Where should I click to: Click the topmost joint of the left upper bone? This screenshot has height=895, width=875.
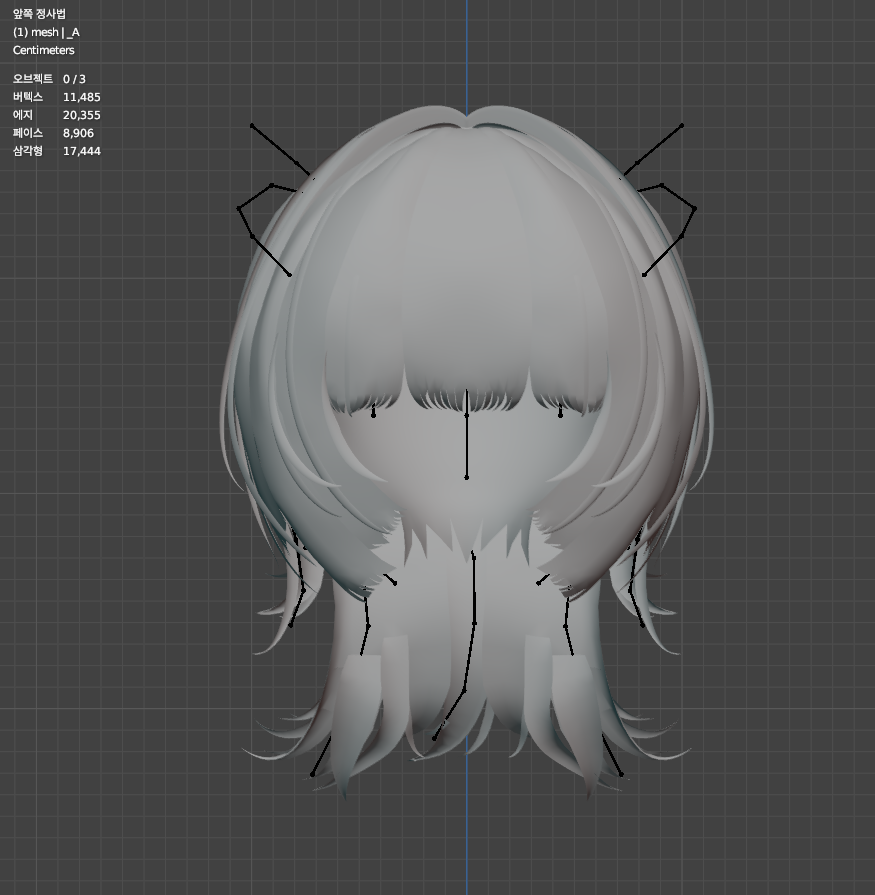coord(251,125)
